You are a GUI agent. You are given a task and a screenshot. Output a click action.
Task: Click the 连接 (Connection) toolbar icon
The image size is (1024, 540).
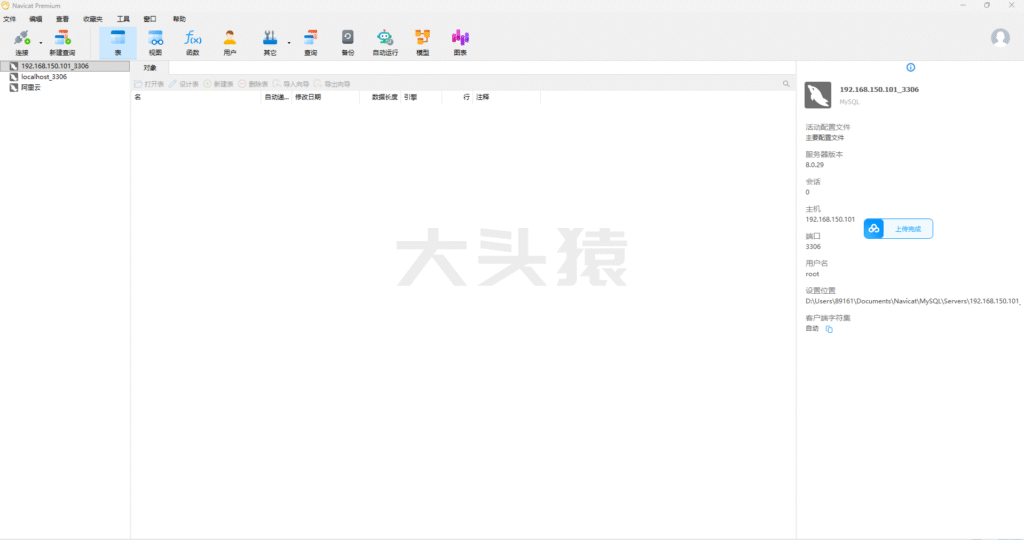[x=21, y=40]
